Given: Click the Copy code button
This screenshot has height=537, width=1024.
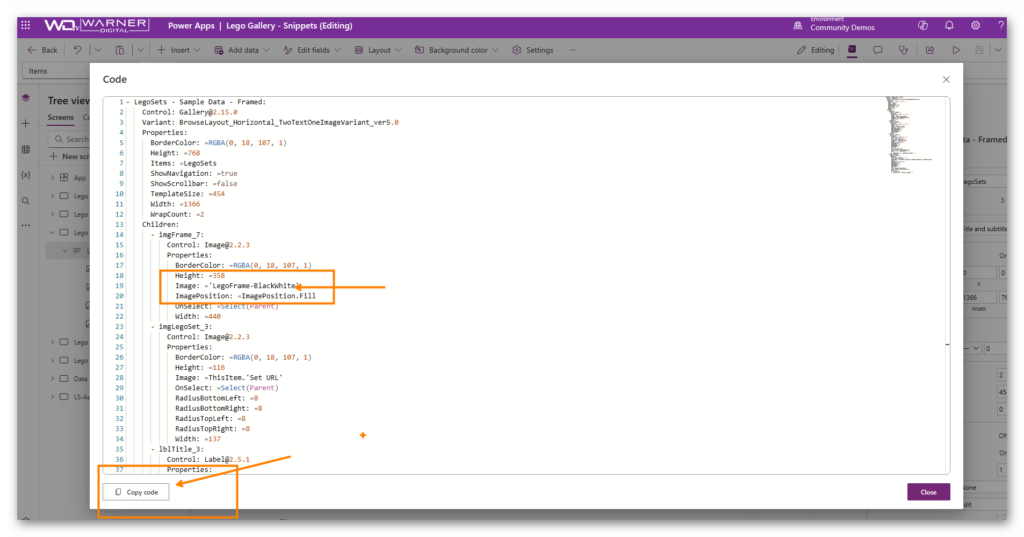Looking at the screenshot, I should click(x=136, y=492).
